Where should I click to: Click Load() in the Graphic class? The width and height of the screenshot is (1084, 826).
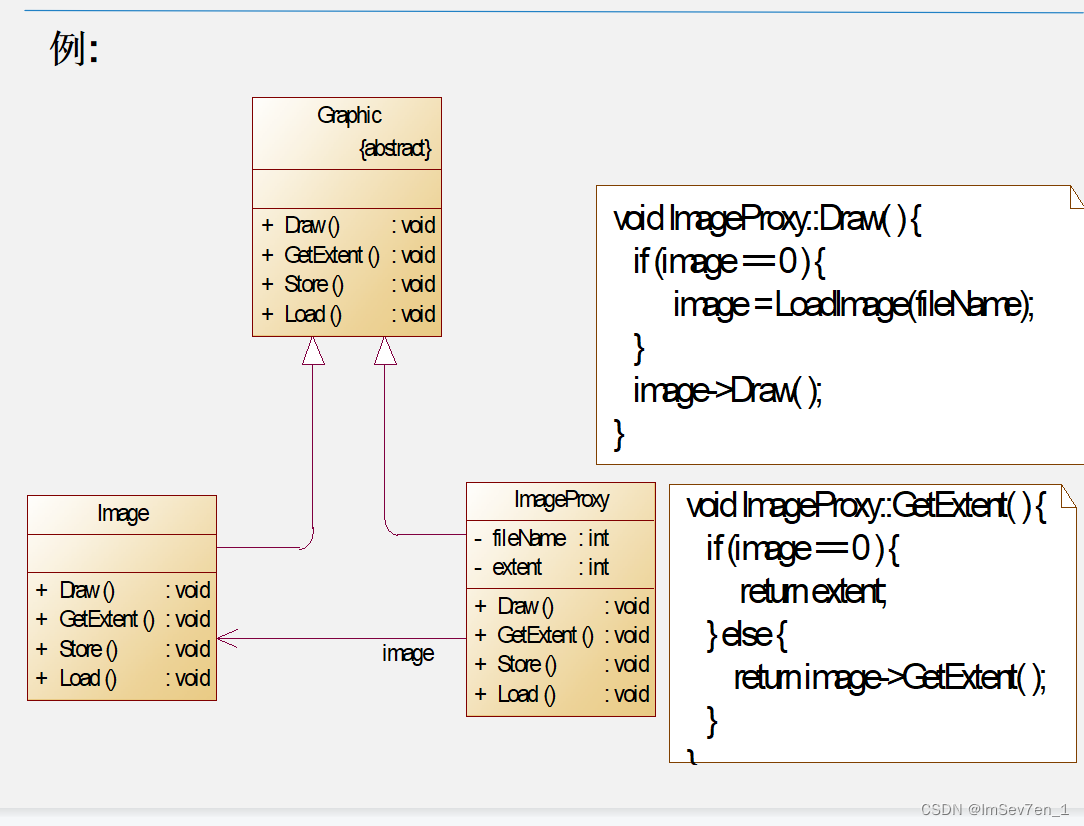point(312,315)
